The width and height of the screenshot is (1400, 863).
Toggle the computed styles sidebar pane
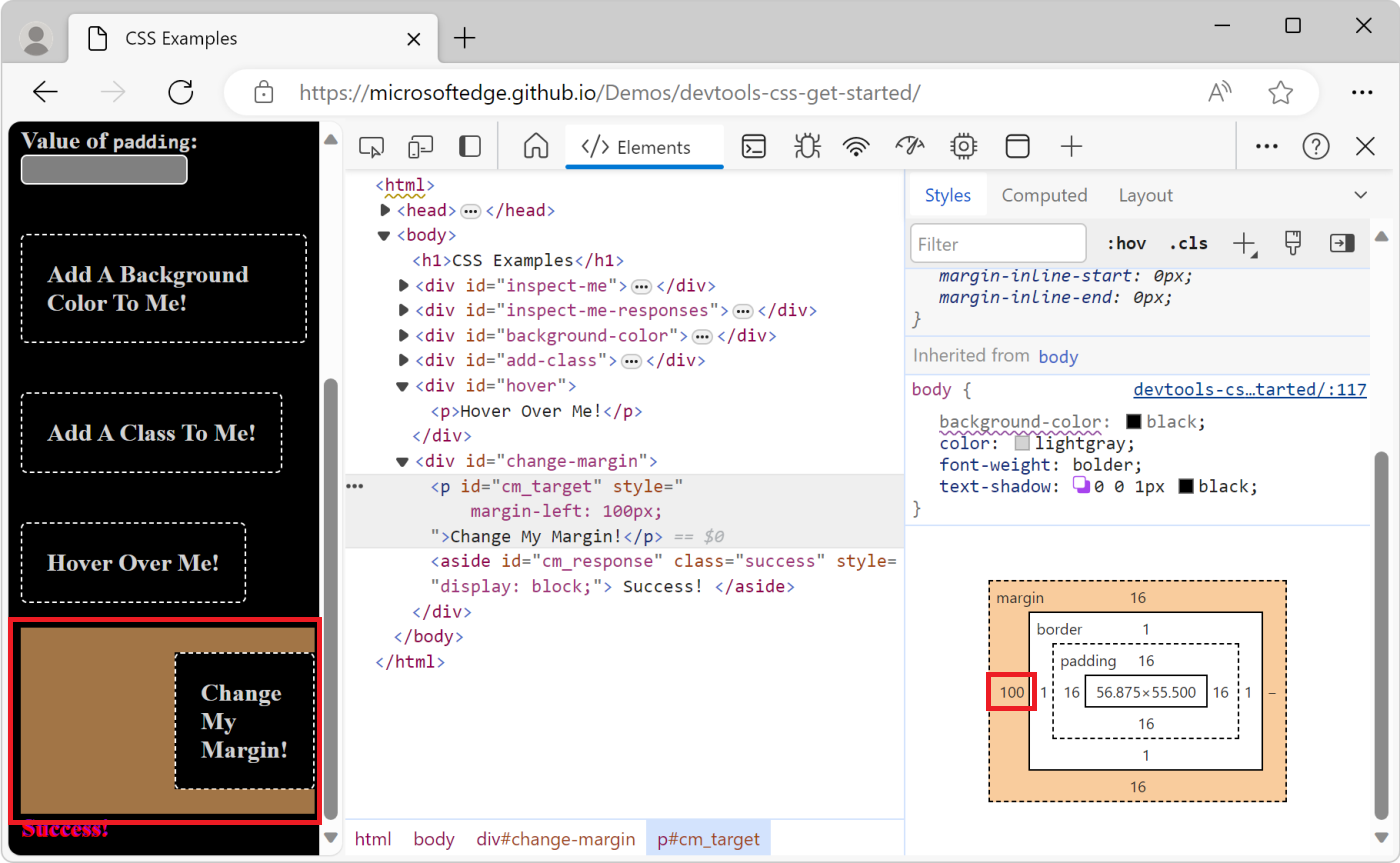[1341, 243]
